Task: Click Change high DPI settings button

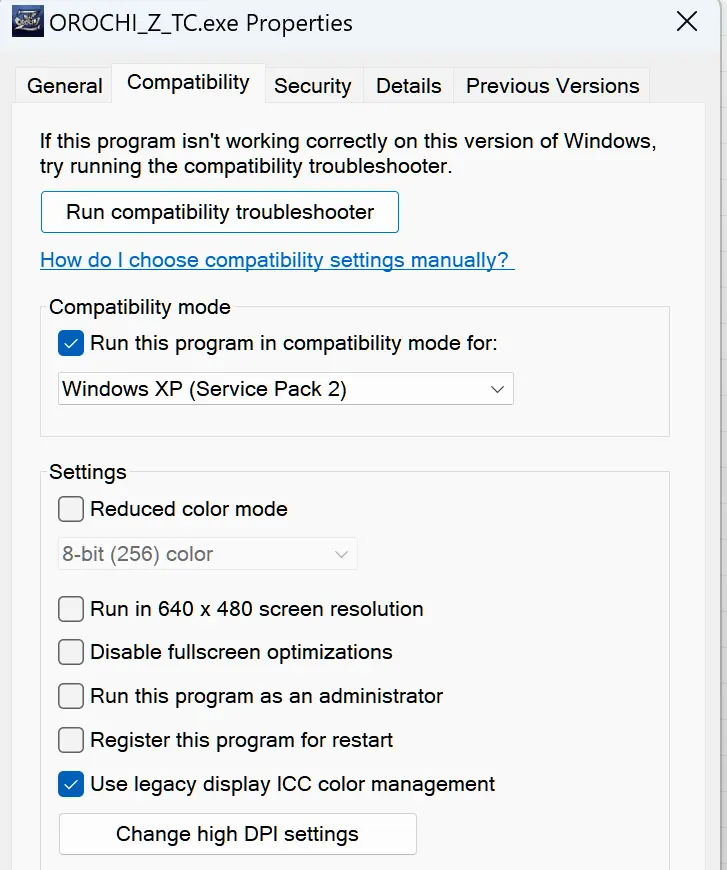Action: pos(237,834)
